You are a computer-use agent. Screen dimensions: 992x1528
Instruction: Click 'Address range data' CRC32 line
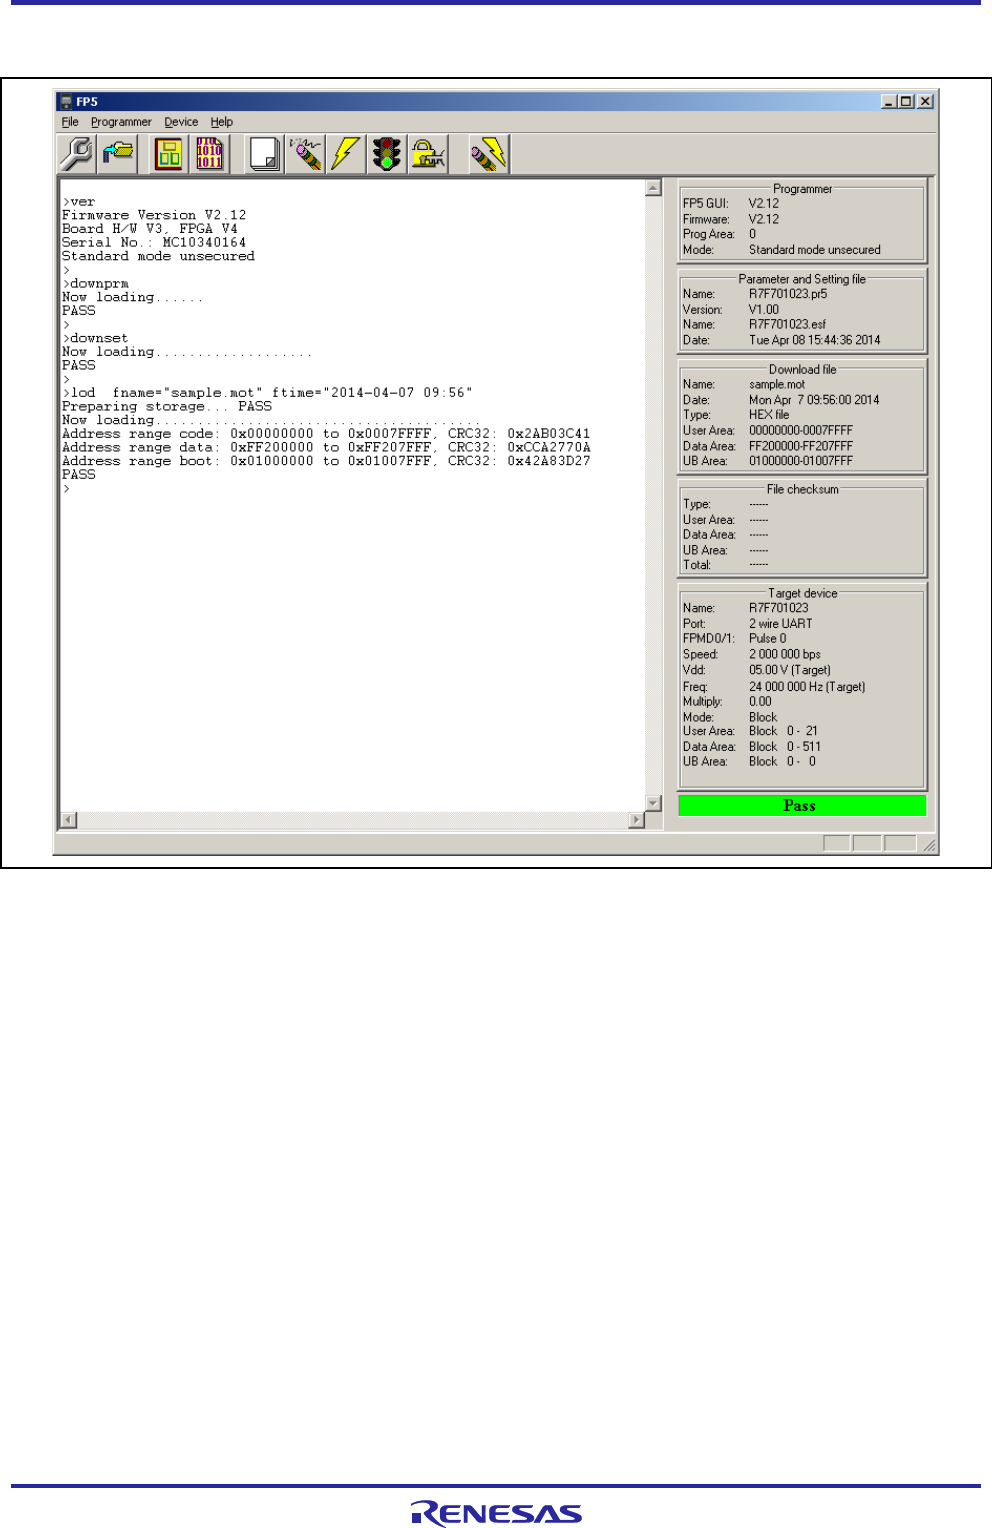326,447
